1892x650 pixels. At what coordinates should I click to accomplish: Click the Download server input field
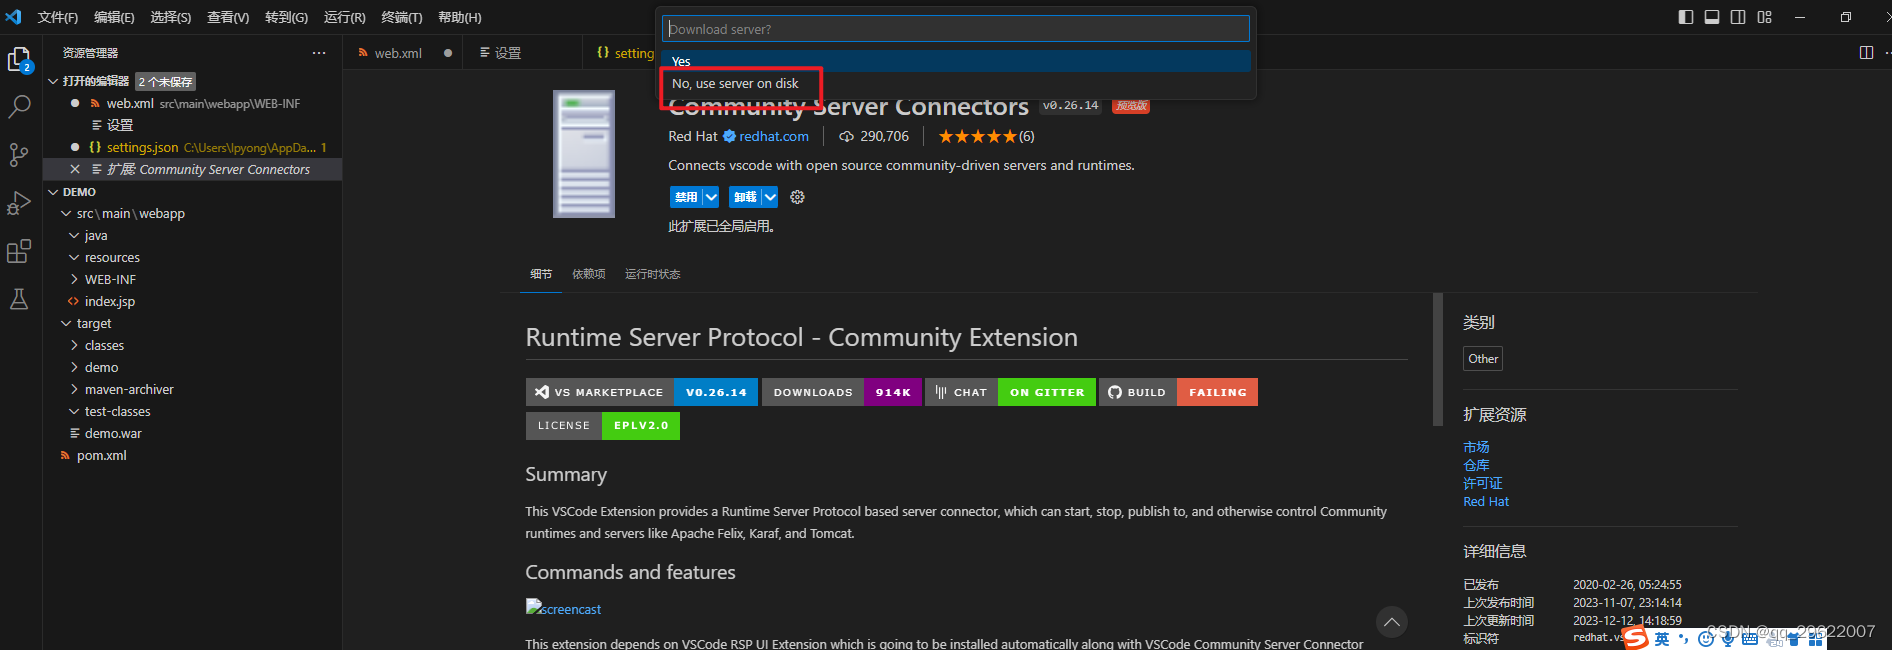coord(956,29)
